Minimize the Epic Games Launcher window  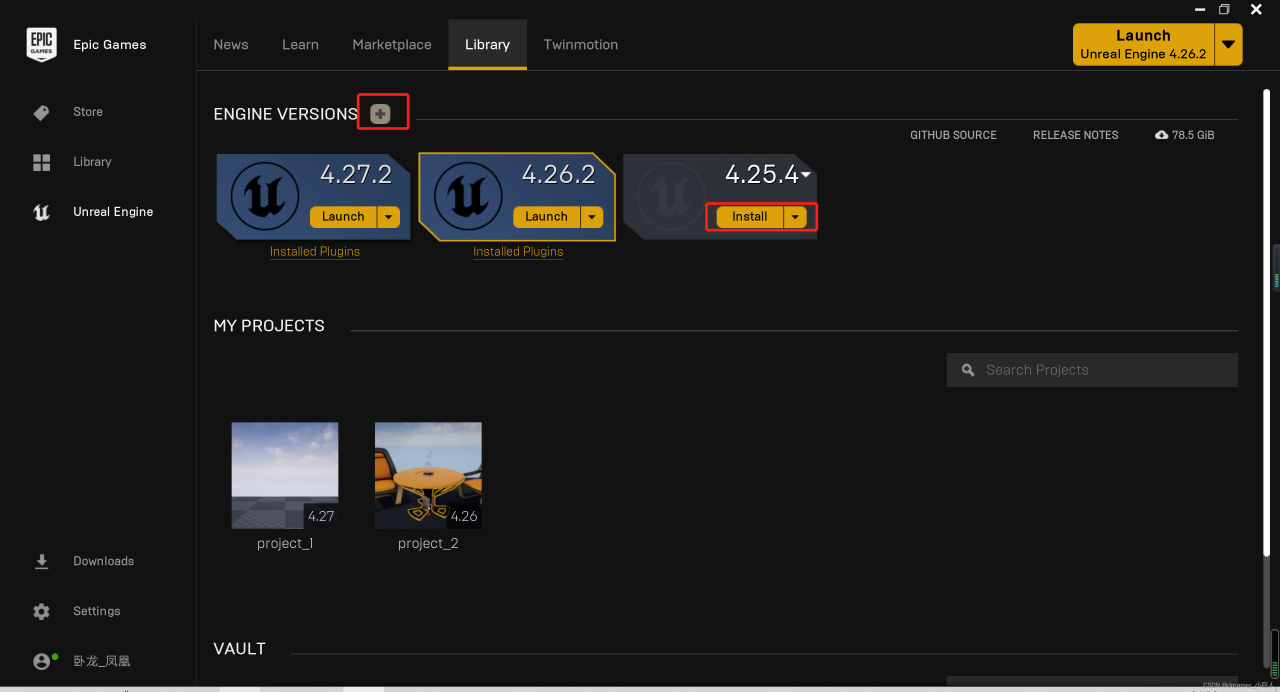coord(1200,9)
